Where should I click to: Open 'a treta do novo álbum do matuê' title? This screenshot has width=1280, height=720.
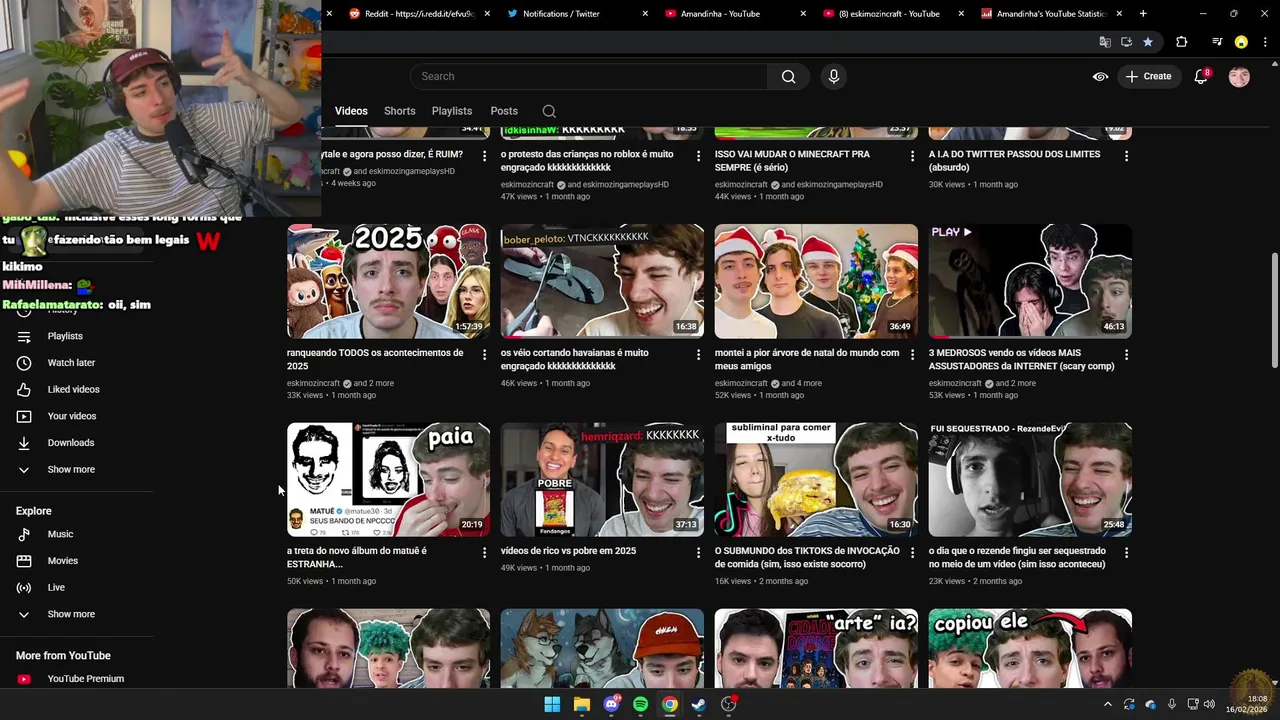[x=357, y=557]
